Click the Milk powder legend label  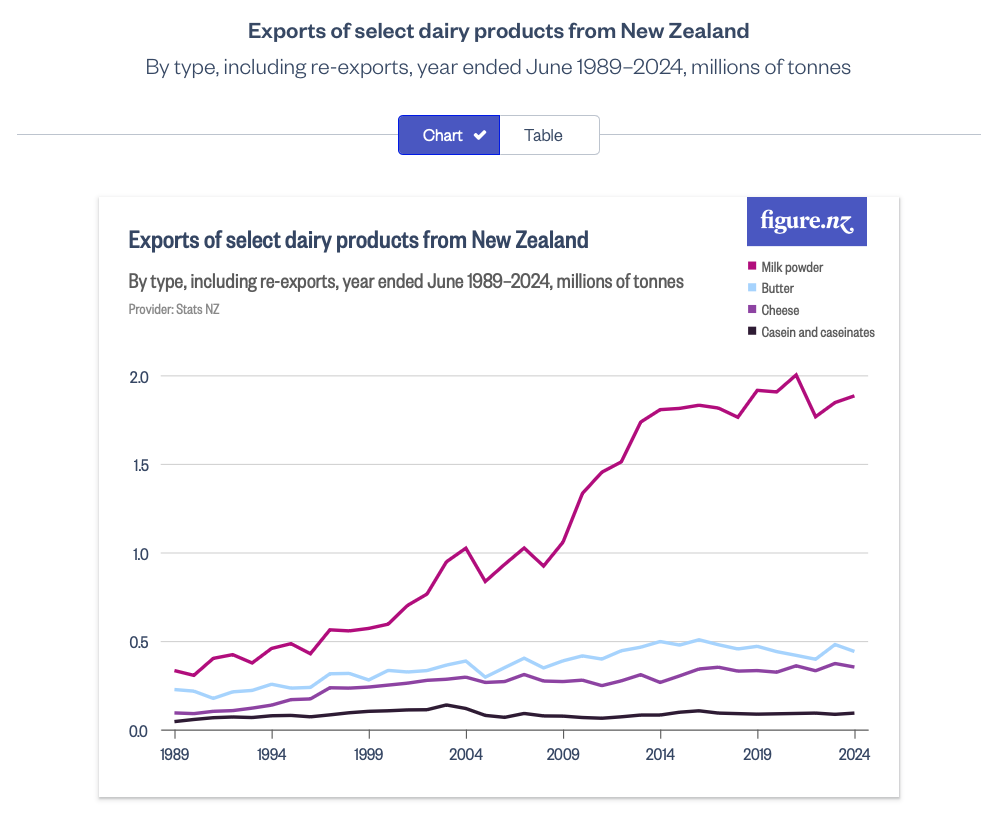pos(792,267)
